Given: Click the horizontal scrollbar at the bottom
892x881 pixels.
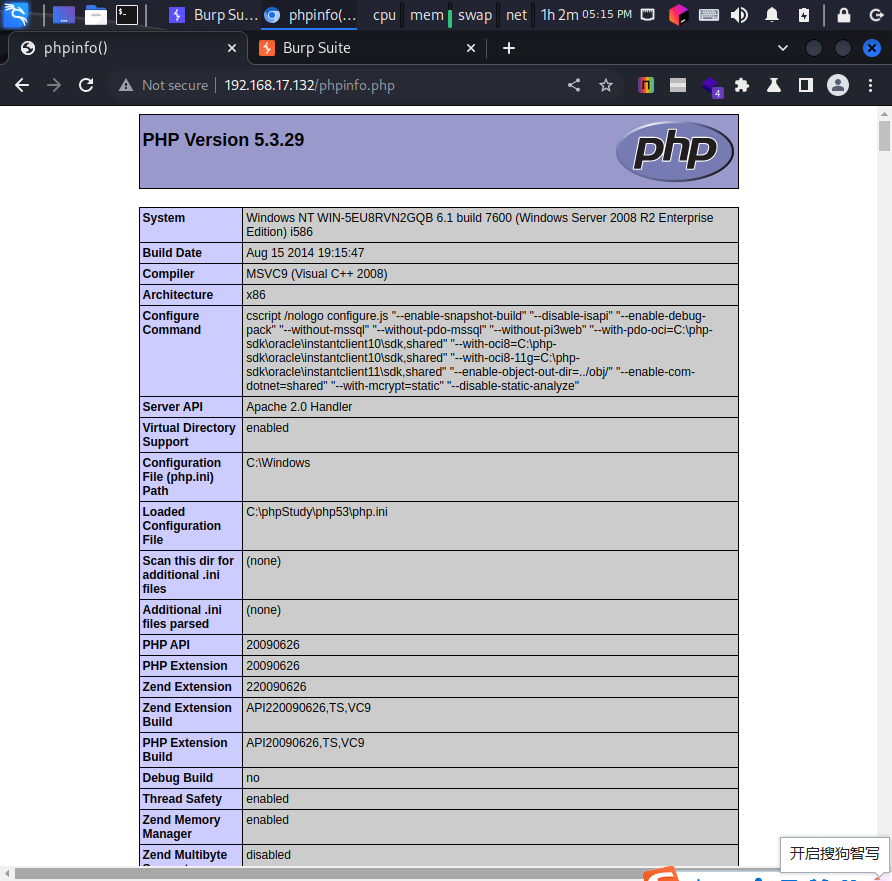Looking at the screenshot, I should (330, 873).
